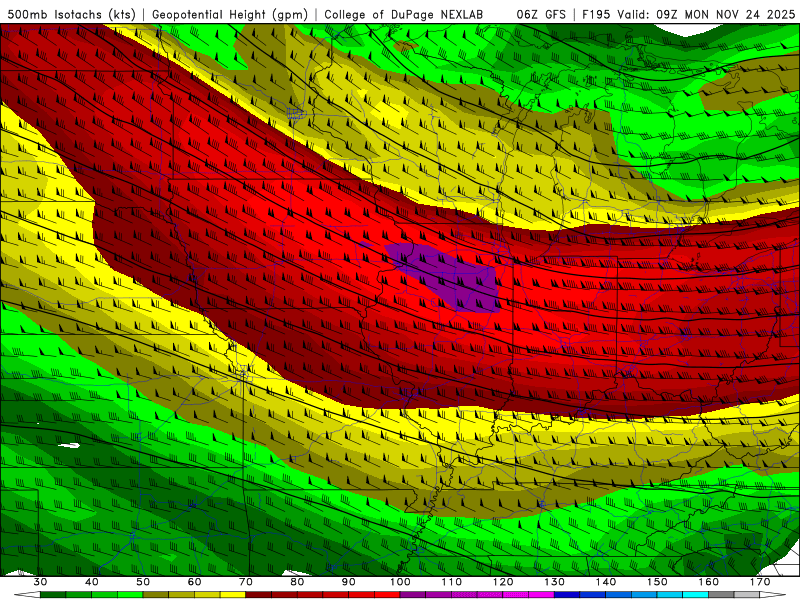
Task: Click the '140' label on the color scale
Action: pos(606,582)
